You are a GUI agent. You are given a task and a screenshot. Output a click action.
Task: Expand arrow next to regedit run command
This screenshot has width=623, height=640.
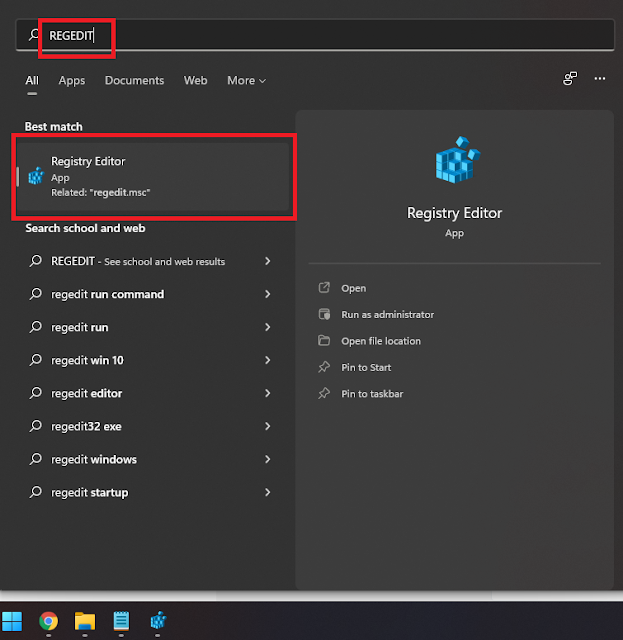(x=267, y=294)
